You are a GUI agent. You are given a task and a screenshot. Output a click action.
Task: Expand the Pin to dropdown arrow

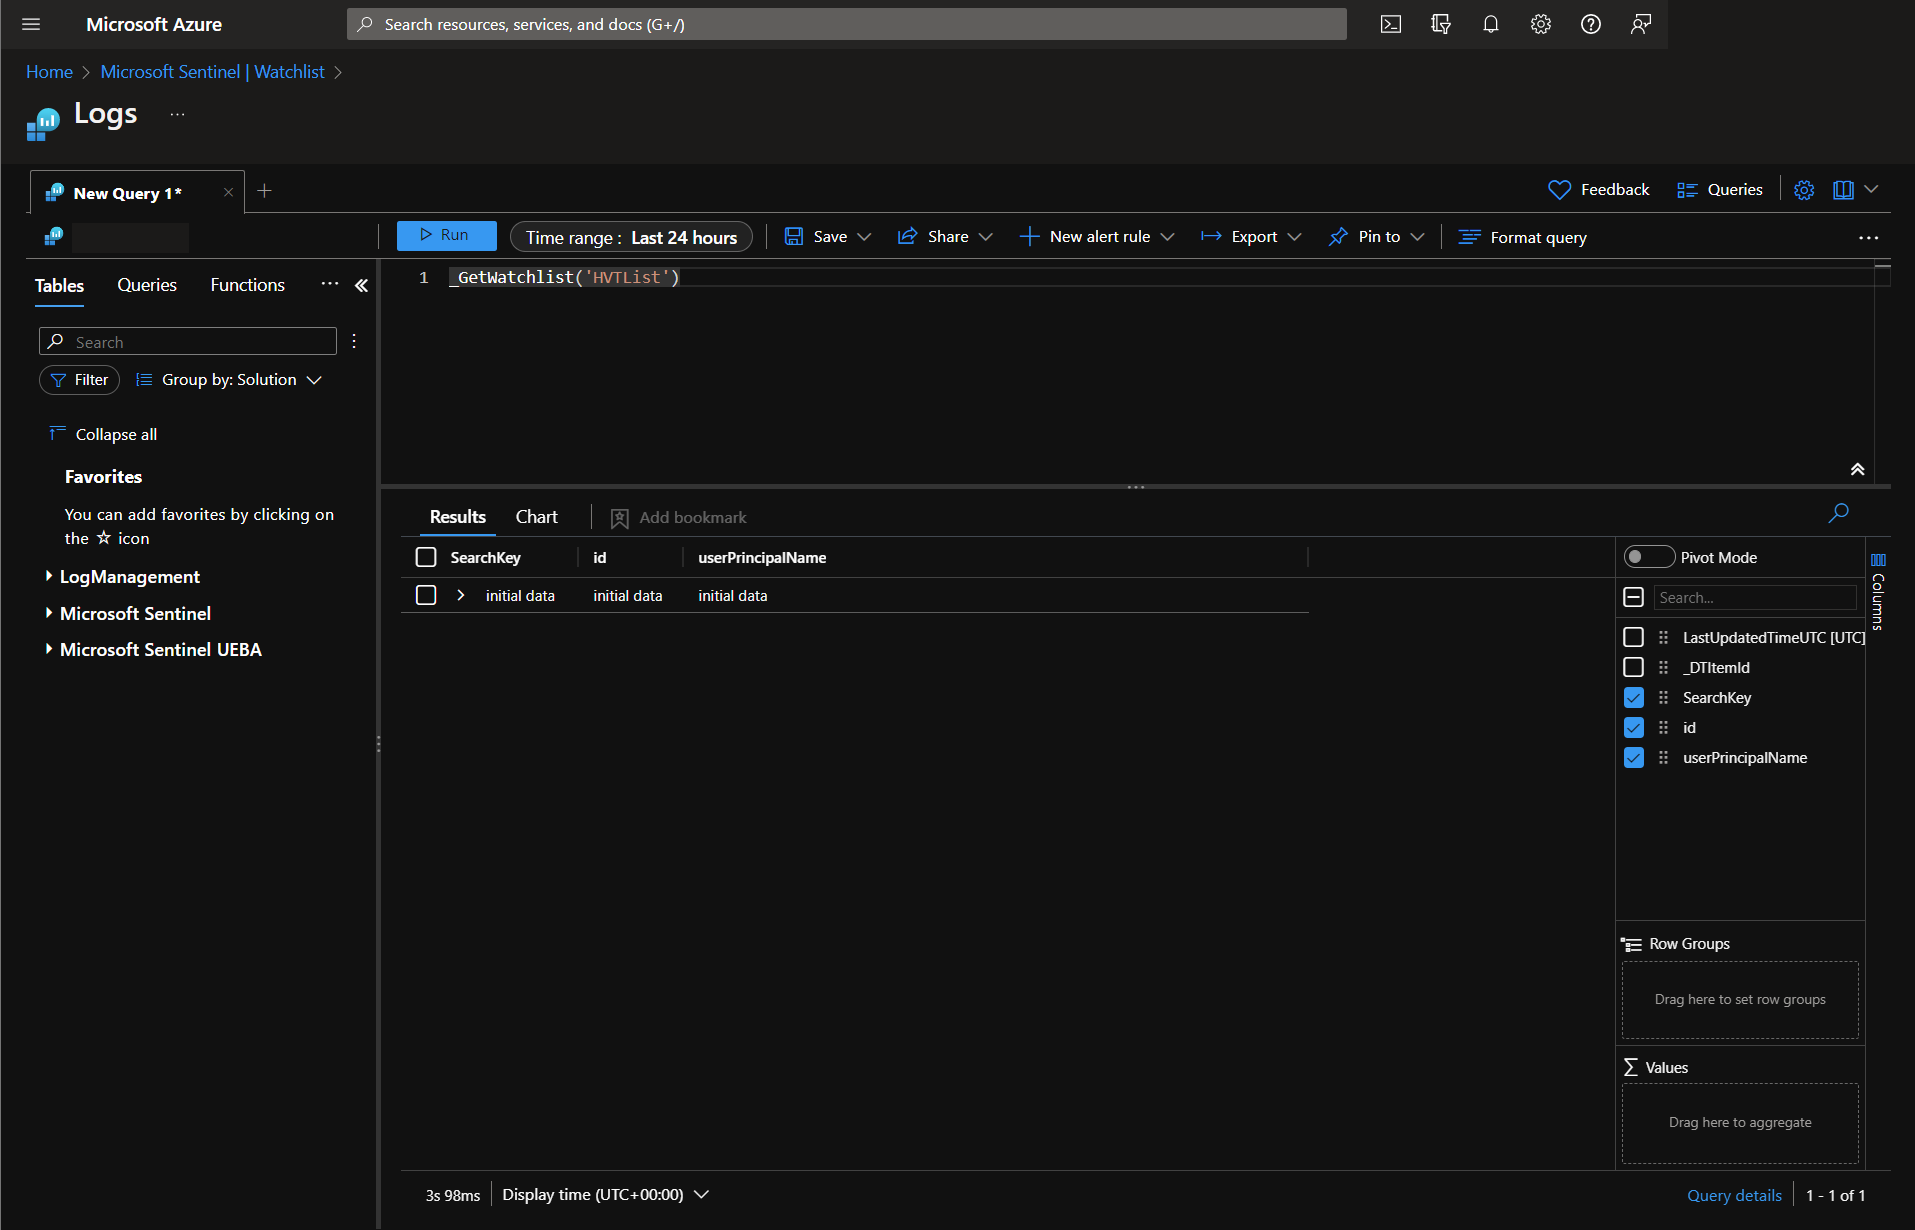(x=1417, y=237)
